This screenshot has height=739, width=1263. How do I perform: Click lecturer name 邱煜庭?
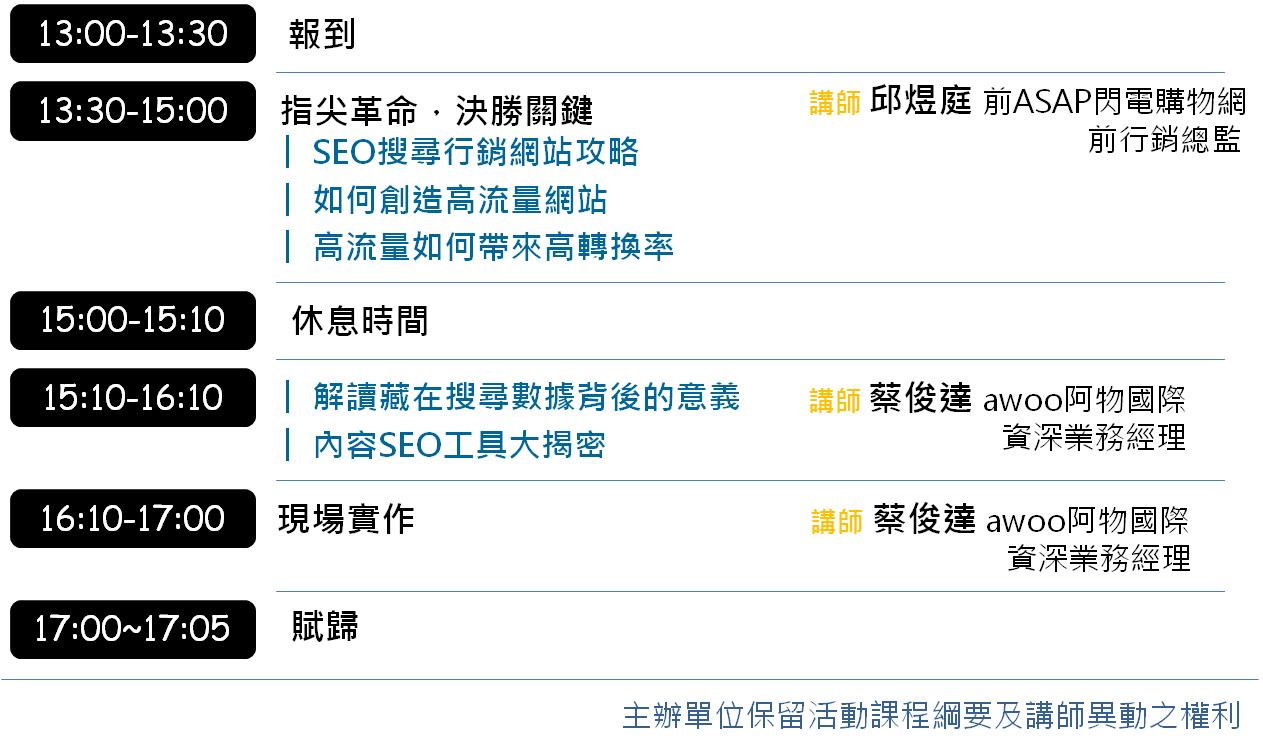(x=921, y=101)
